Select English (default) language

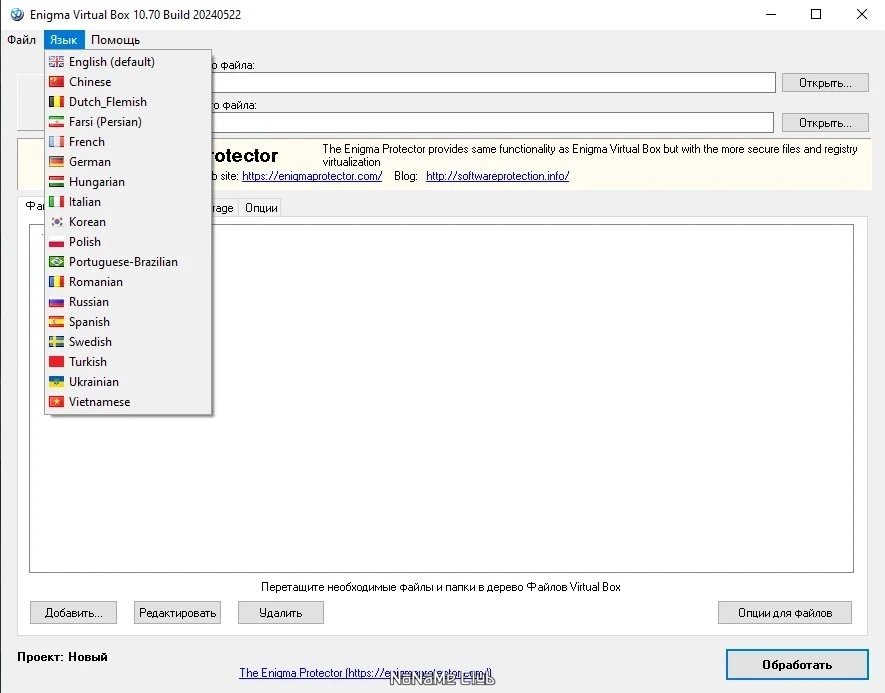point(128,62)
